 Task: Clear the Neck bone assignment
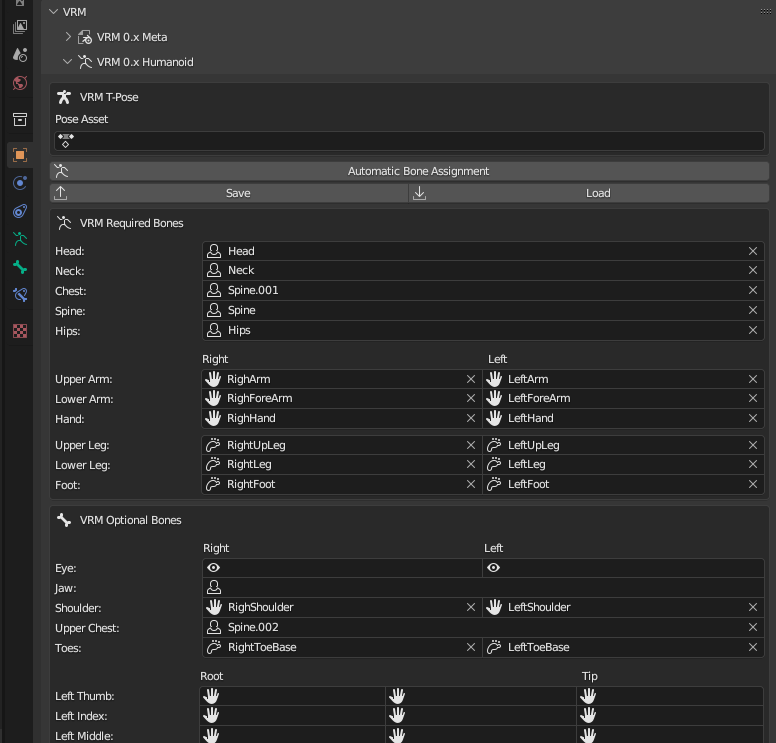pyautogui.click(x=753, y=270)
